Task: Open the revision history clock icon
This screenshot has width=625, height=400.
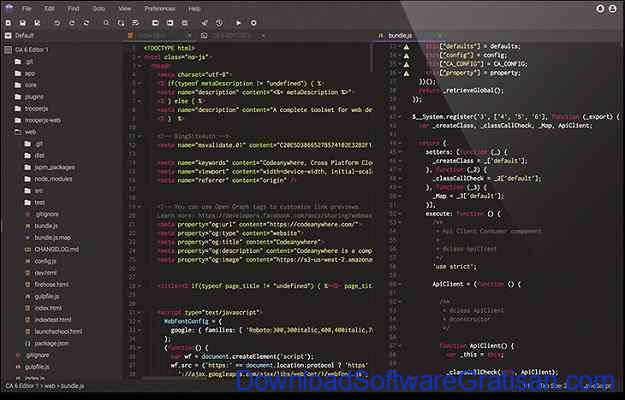Action: click(x=219, y=23)
